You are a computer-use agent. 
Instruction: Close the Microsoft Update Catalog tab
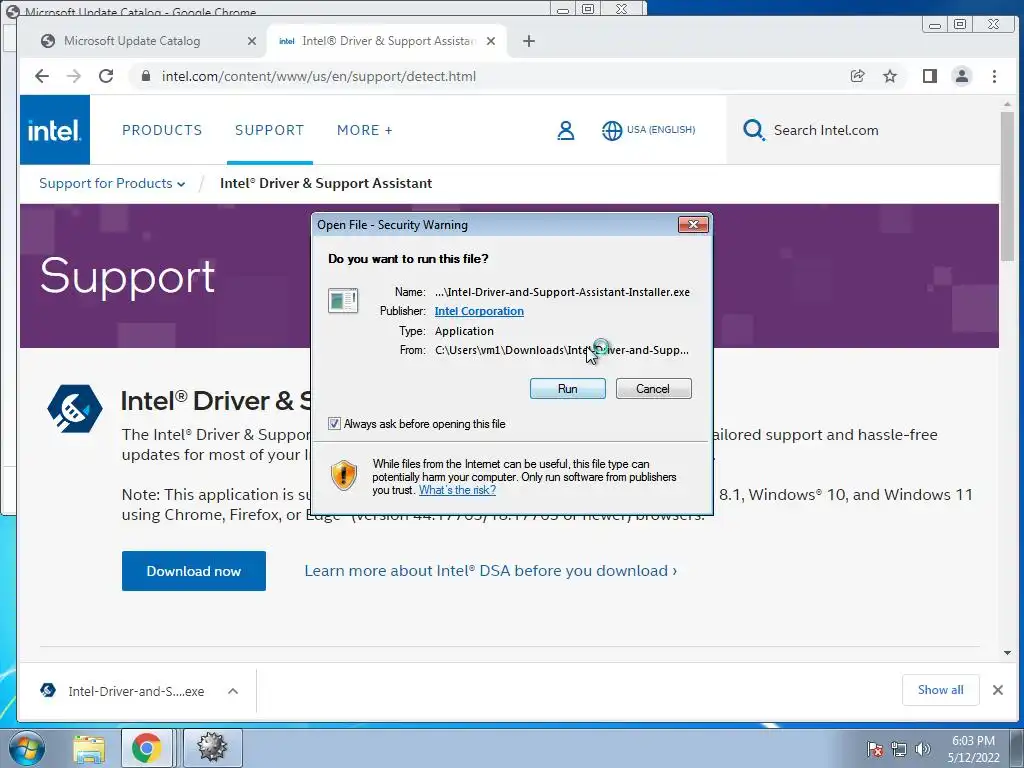(x=251, y=41)
